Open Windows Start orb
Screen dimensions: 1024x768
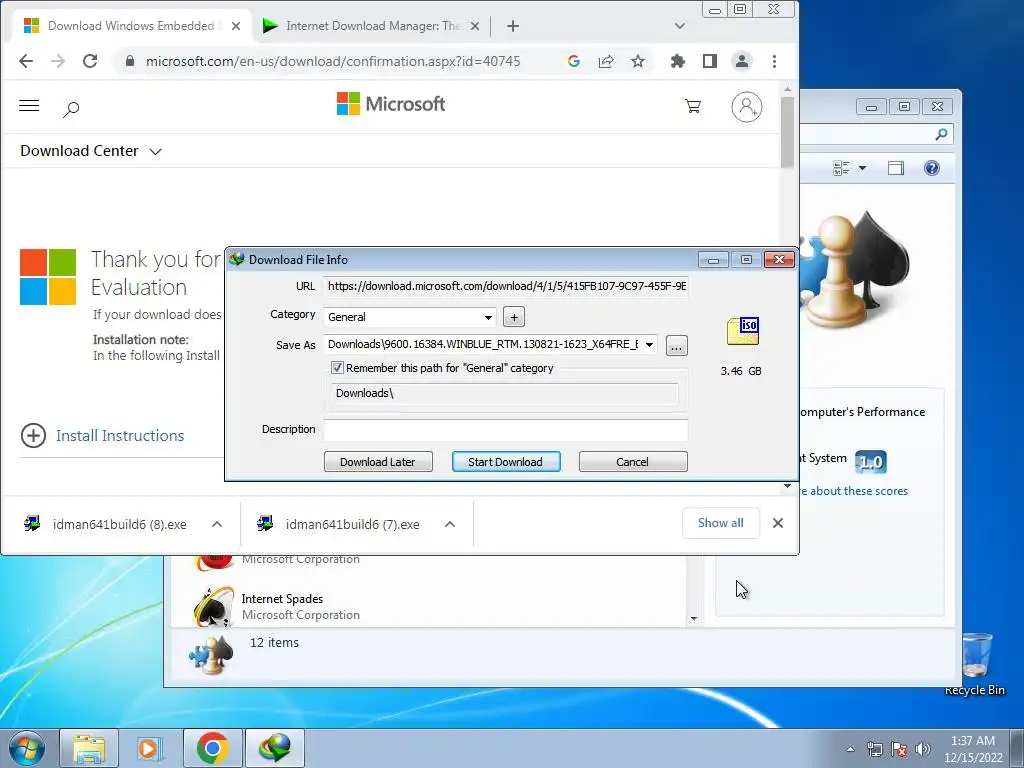[x=27, y=748]
